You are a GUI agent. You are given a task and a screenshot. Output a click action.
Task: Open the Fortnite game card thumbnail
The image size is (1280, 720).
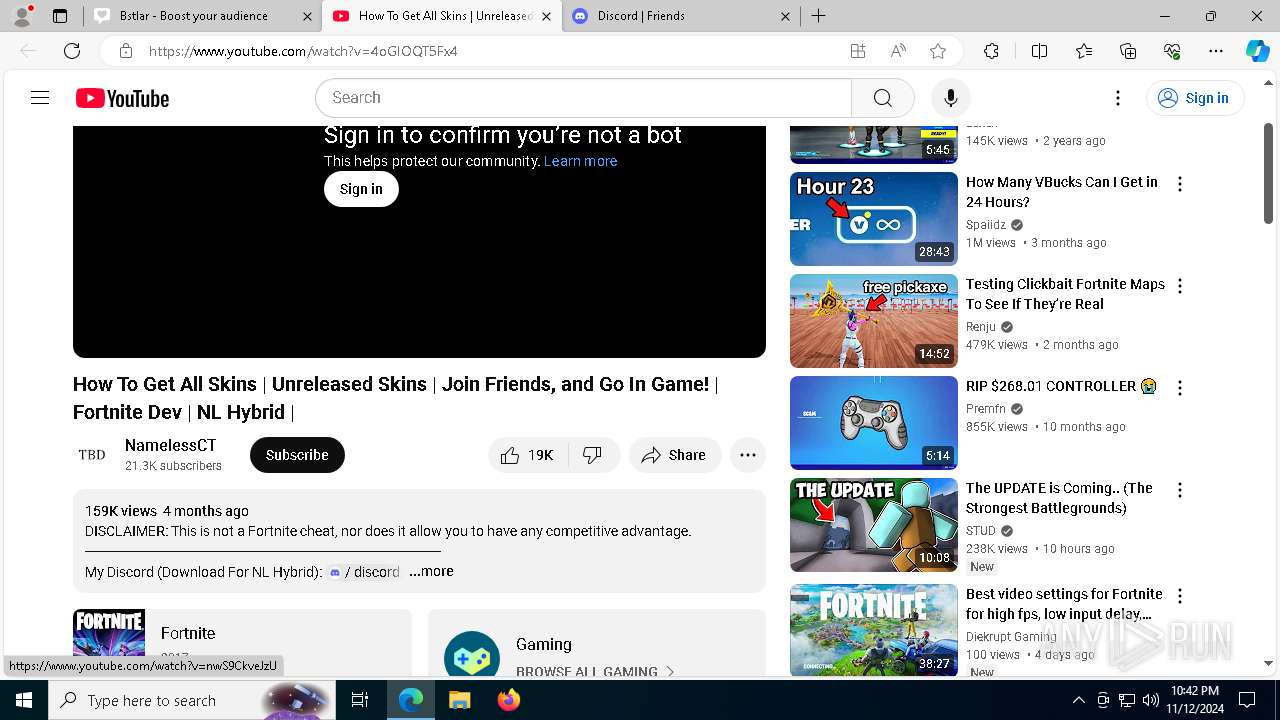[x=109, y=642]
